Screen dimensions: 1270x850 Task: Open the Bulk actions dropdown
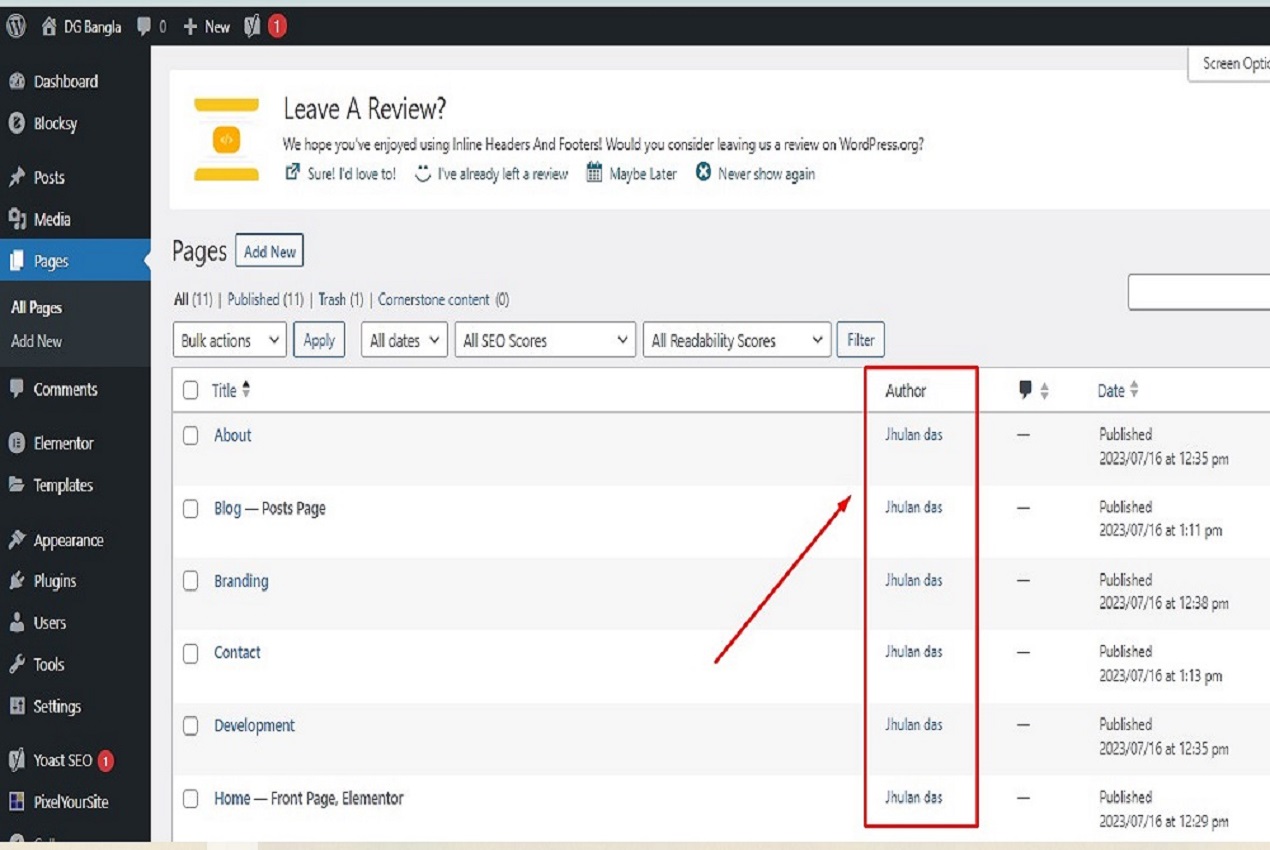pos(230,340)
